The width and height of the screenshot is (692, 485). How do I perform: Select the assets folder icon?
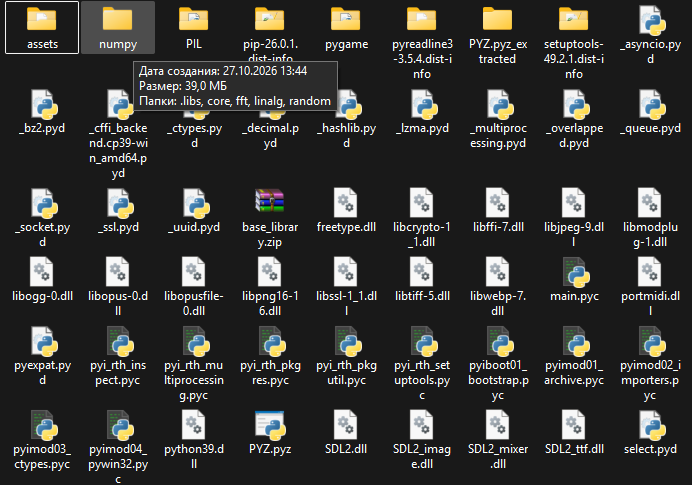(x=42, y=20)
